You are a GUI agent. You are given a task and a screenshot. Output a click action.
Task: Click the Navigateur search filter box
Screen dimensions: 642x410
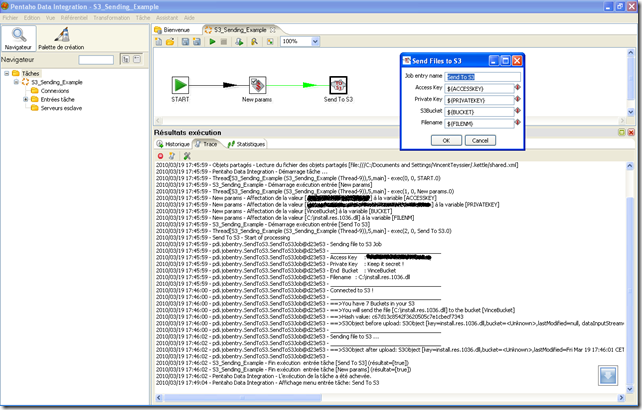(x=96, y=60)
